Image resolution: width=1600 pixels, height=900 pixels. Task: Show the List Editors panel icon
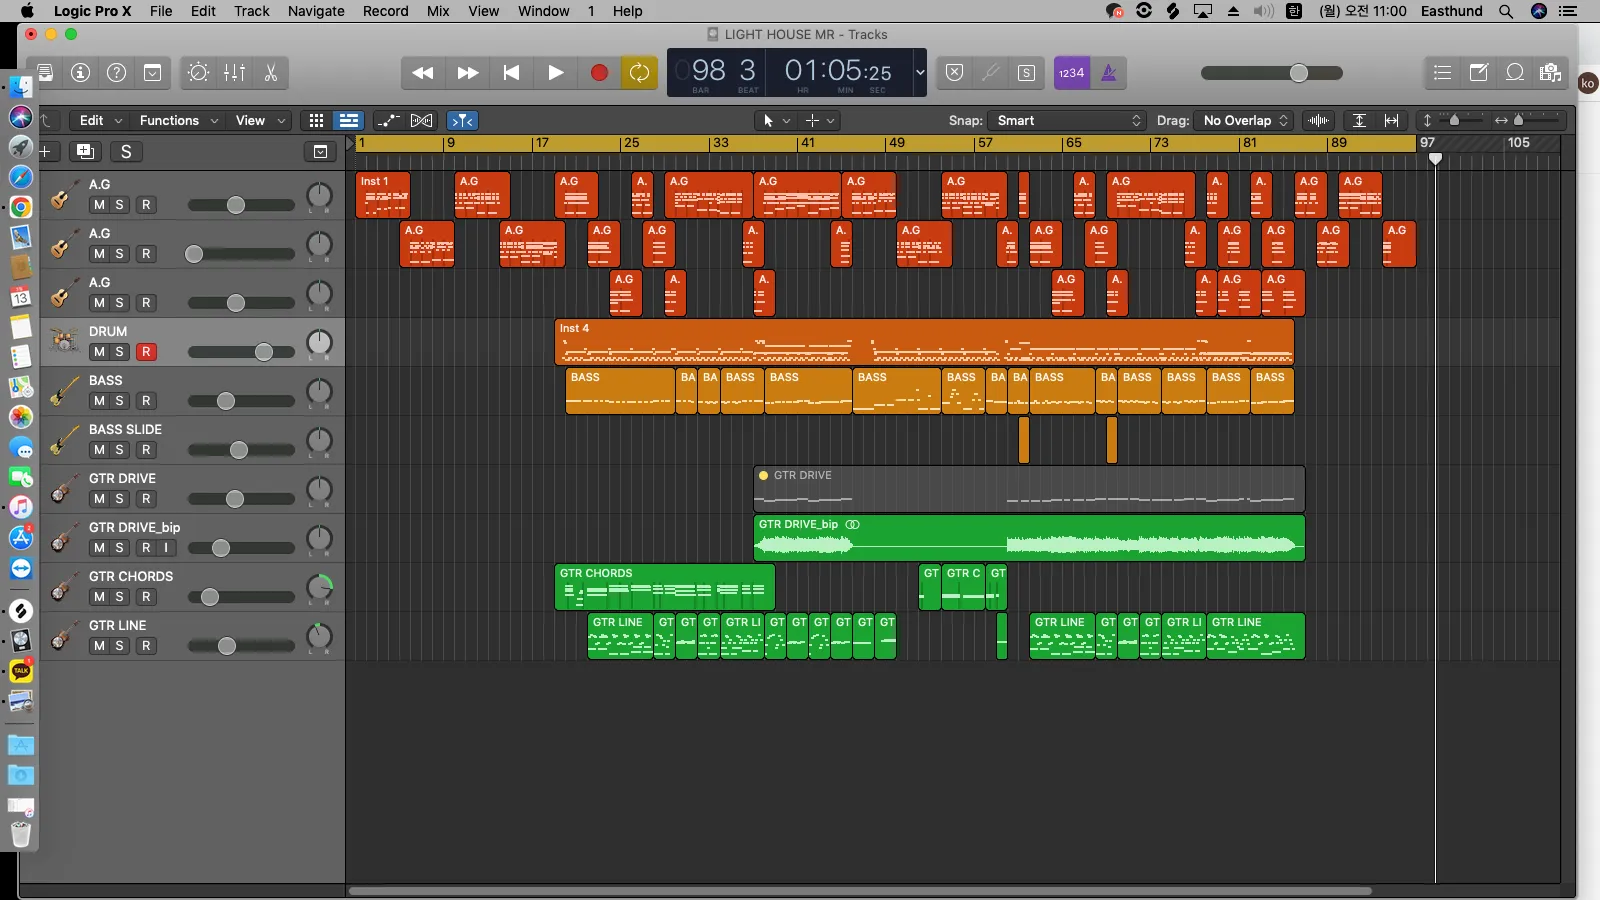[1442, 72]
